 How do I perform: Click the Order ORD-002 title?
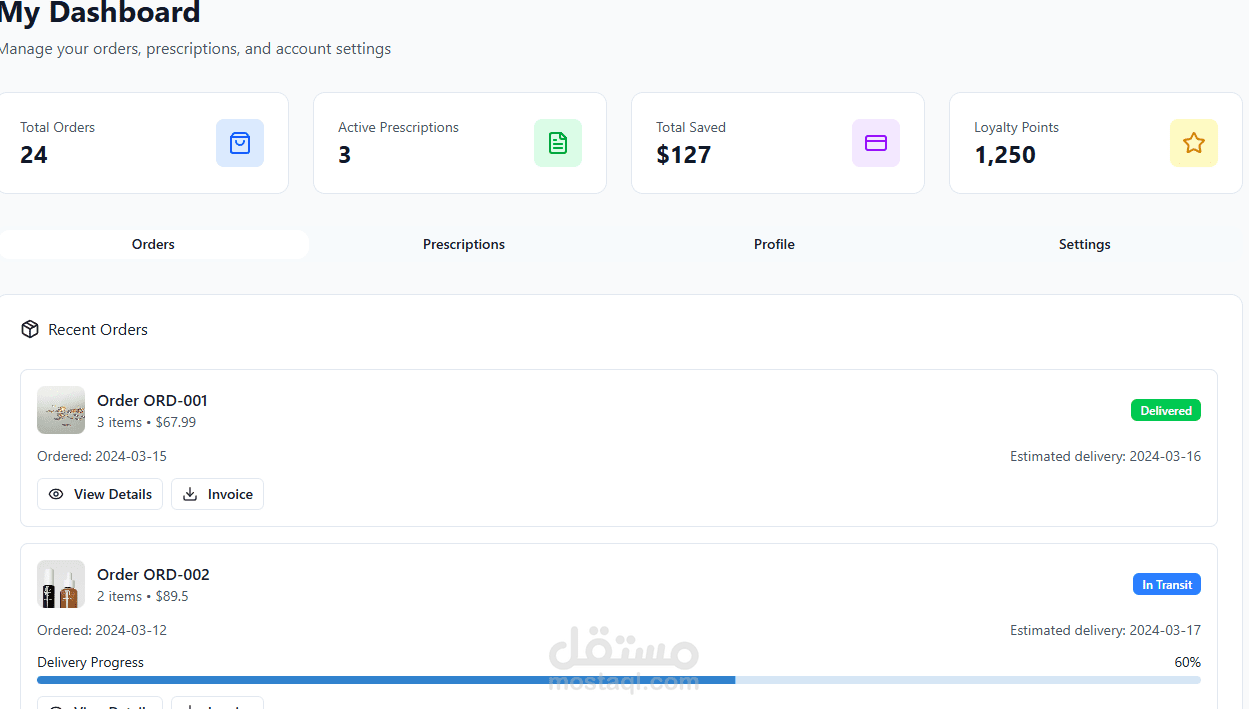pos(153,575)
